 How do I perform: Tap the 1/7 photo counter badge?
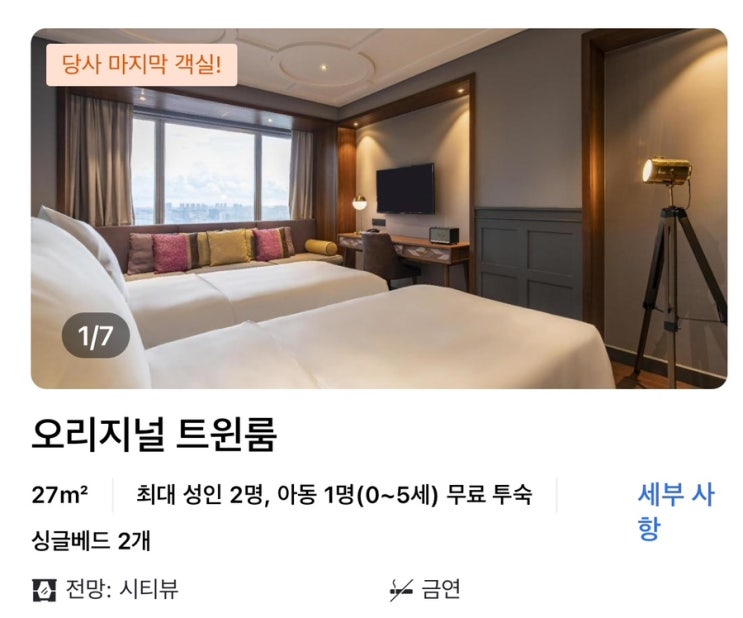(x=96, y=336)
